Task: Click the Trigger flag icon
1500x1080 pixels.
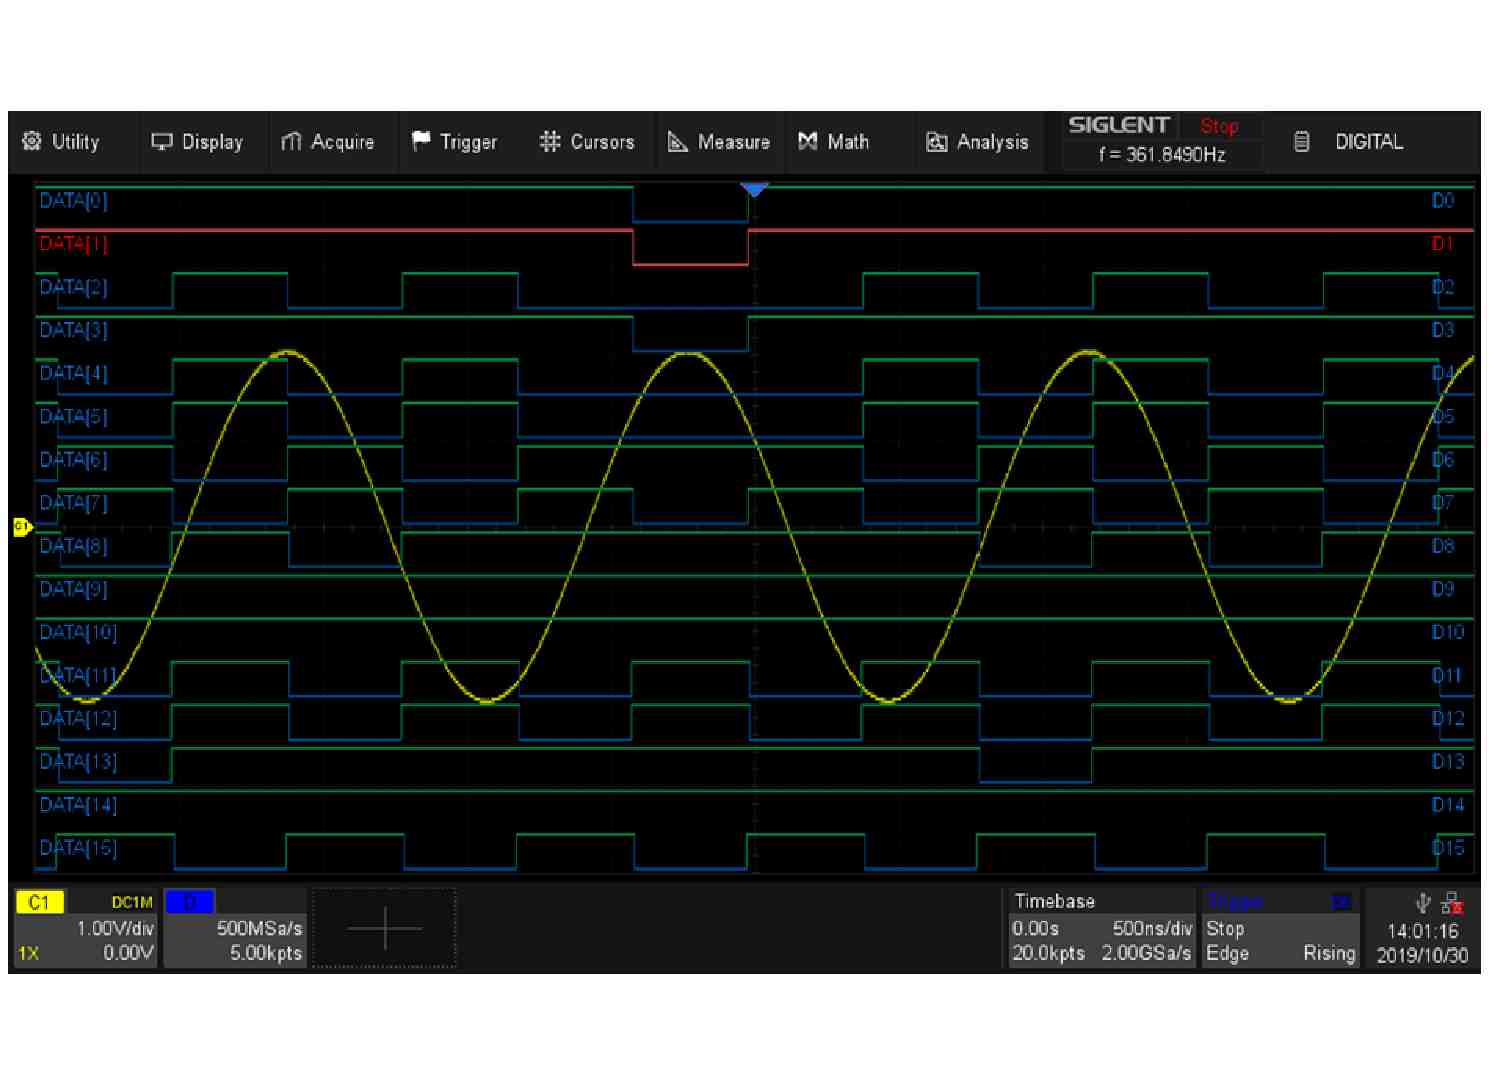Action: point(421,142)
